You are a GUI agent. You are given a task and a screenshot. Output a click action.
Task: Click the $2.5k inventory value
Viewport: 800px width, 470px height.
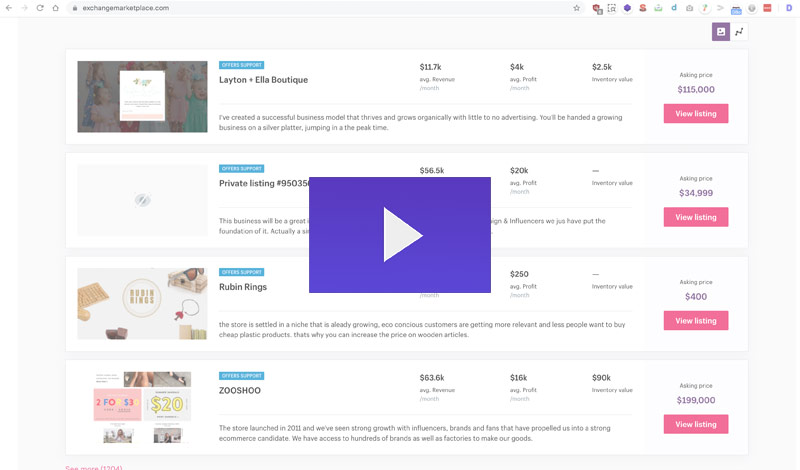coord(602,67)
